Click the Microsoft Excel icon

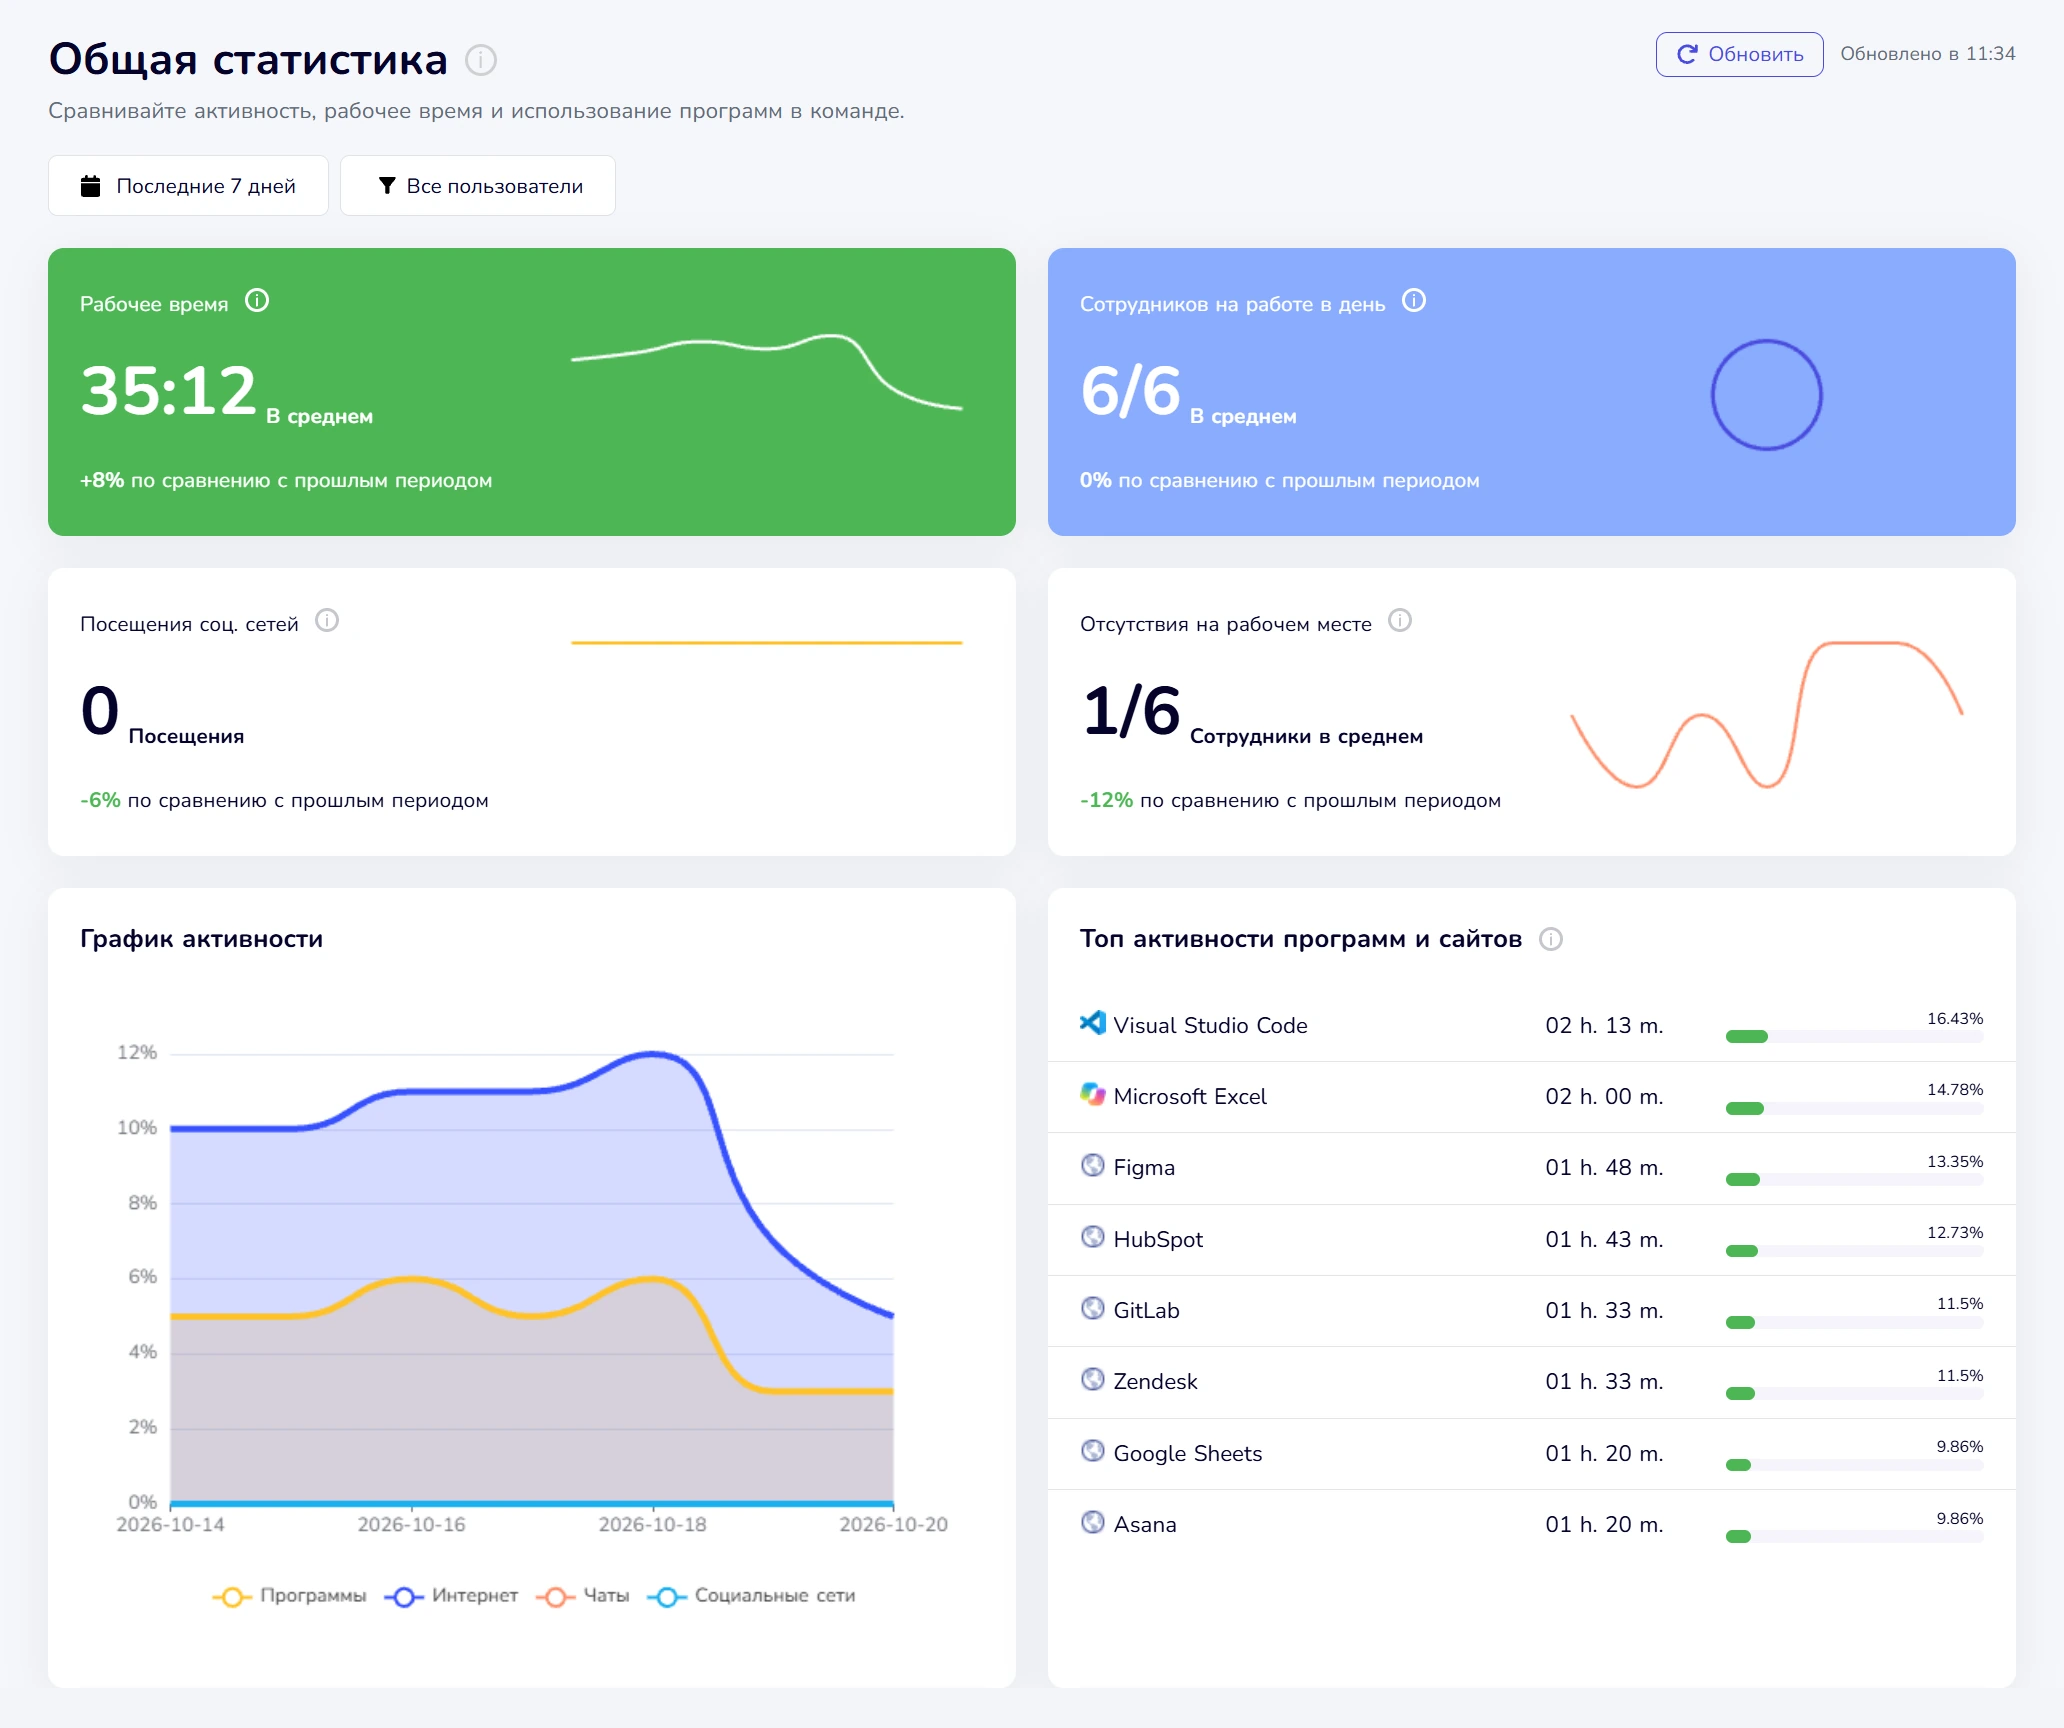(x=1093, y=1094)
